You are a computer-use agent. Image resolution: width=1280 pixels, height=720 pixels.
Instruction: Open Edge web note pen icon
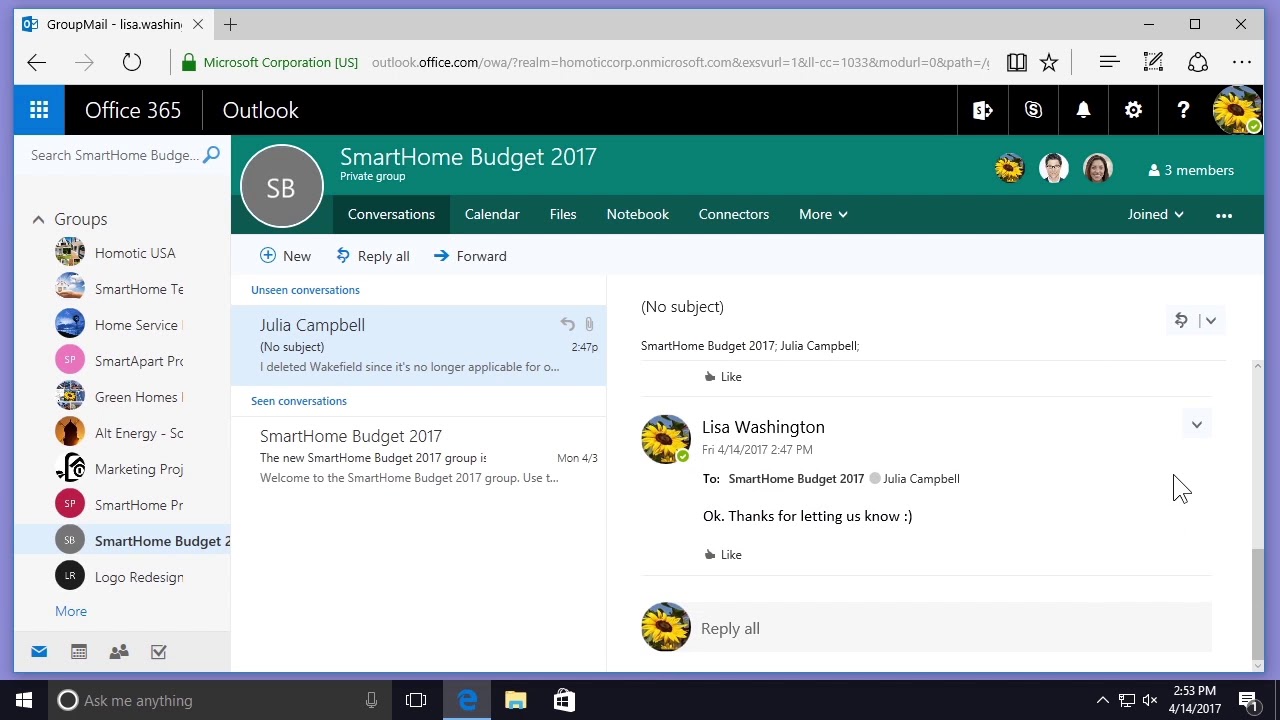(x=1153, y=62)
